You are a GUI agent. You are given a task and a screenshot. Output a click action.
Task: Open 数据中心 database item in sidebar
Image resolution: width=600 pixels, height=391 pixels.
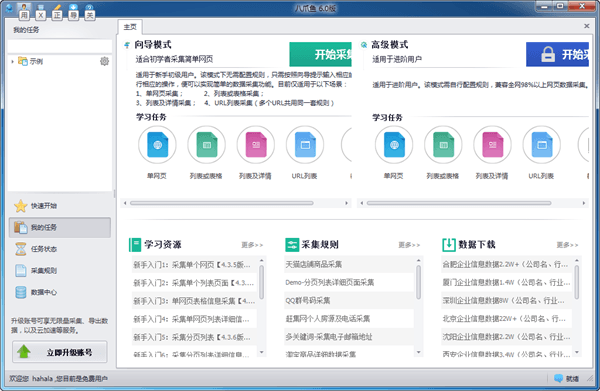(60, 292)
